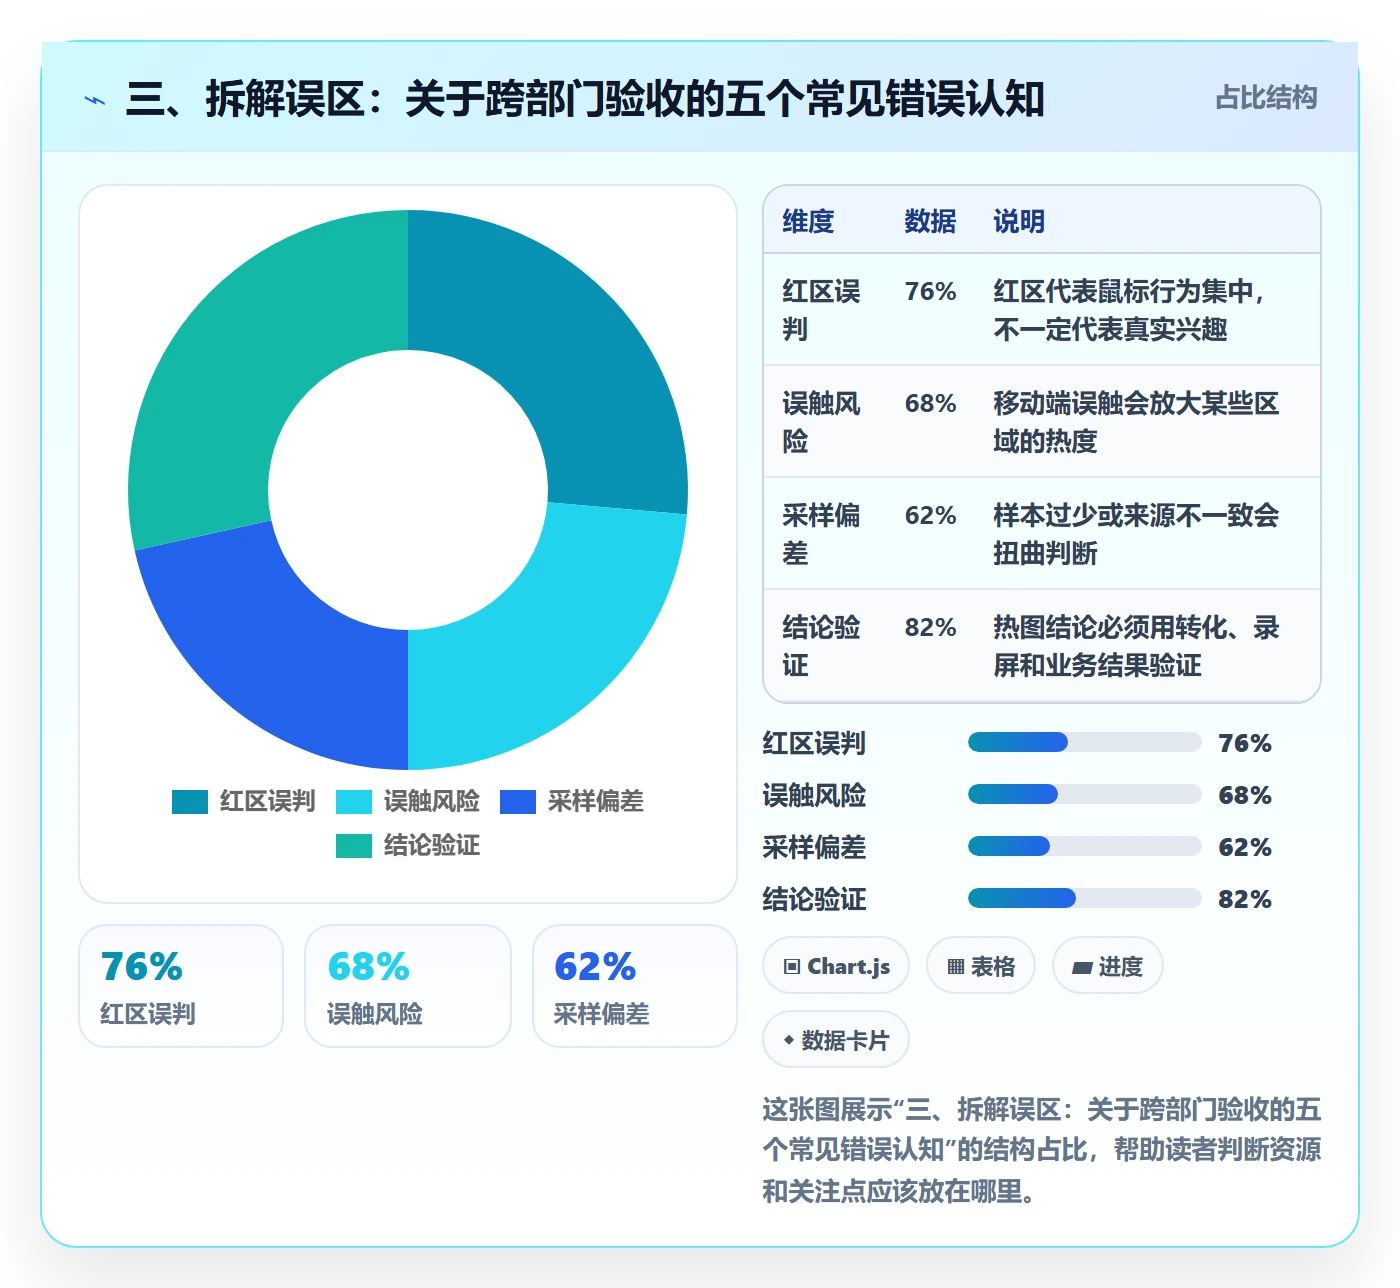Open the 76% 红区误判 stat card
Viewport: 1400px width, 1288px height.
[181, 986]
